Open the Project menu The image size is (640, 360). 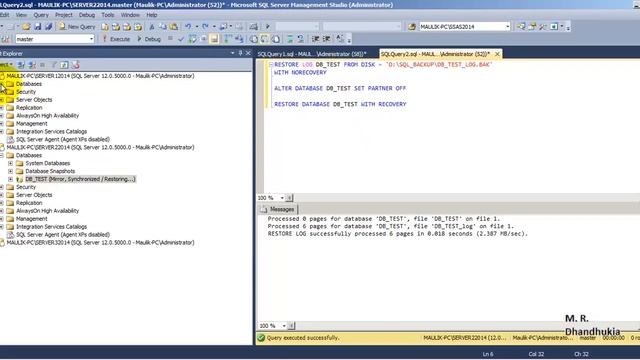(x=64, y=15)
